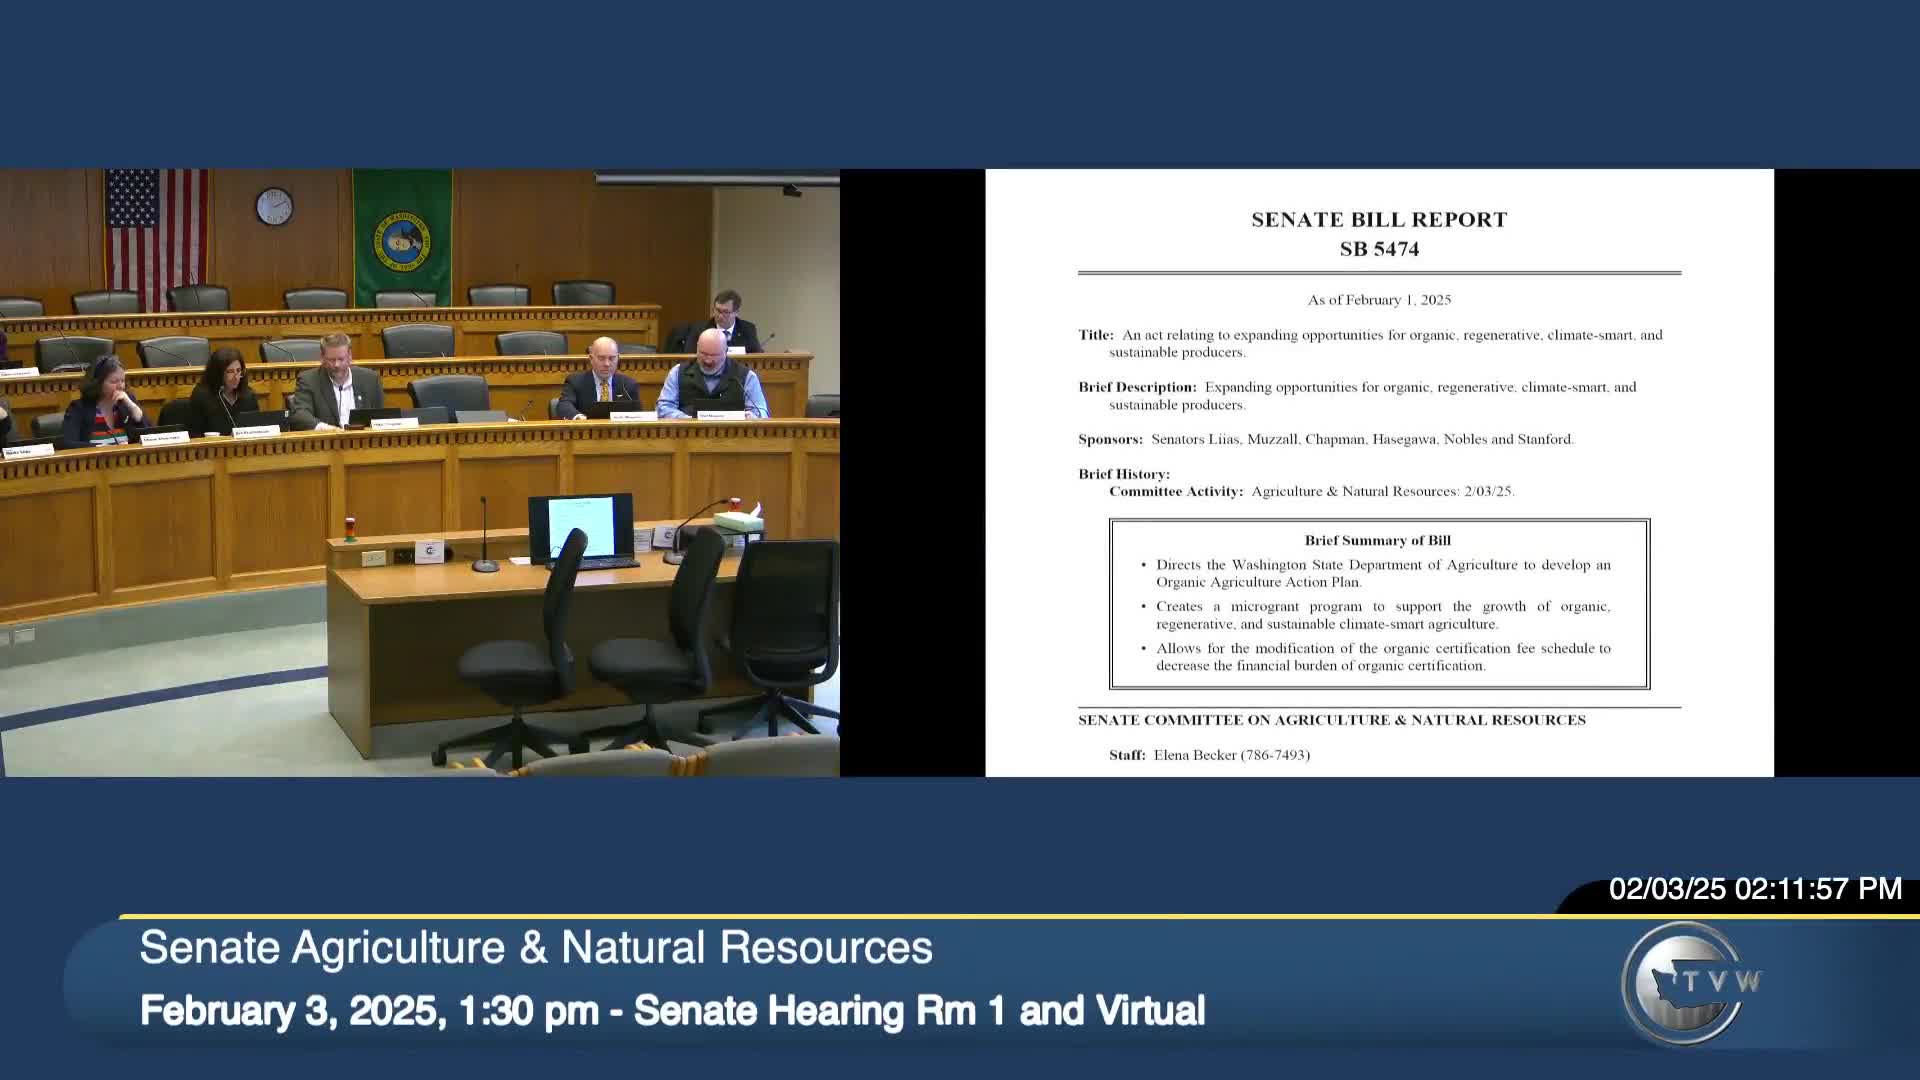Click the February 3, 2025 hearing subtitle
The height and width of the screenshot is (1080, 1920).
[x=672, y=1011]
